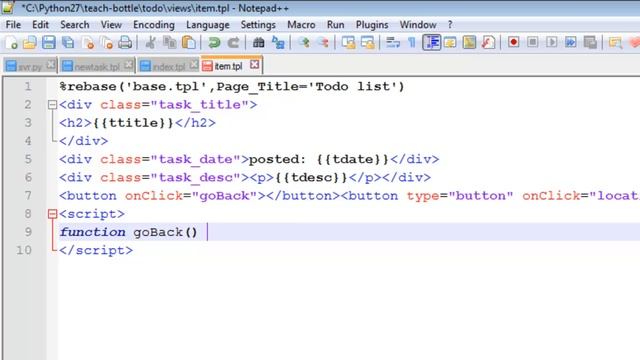Open the Run menu
The height and width of the screenshot is (360, 640).
(336, 25)
